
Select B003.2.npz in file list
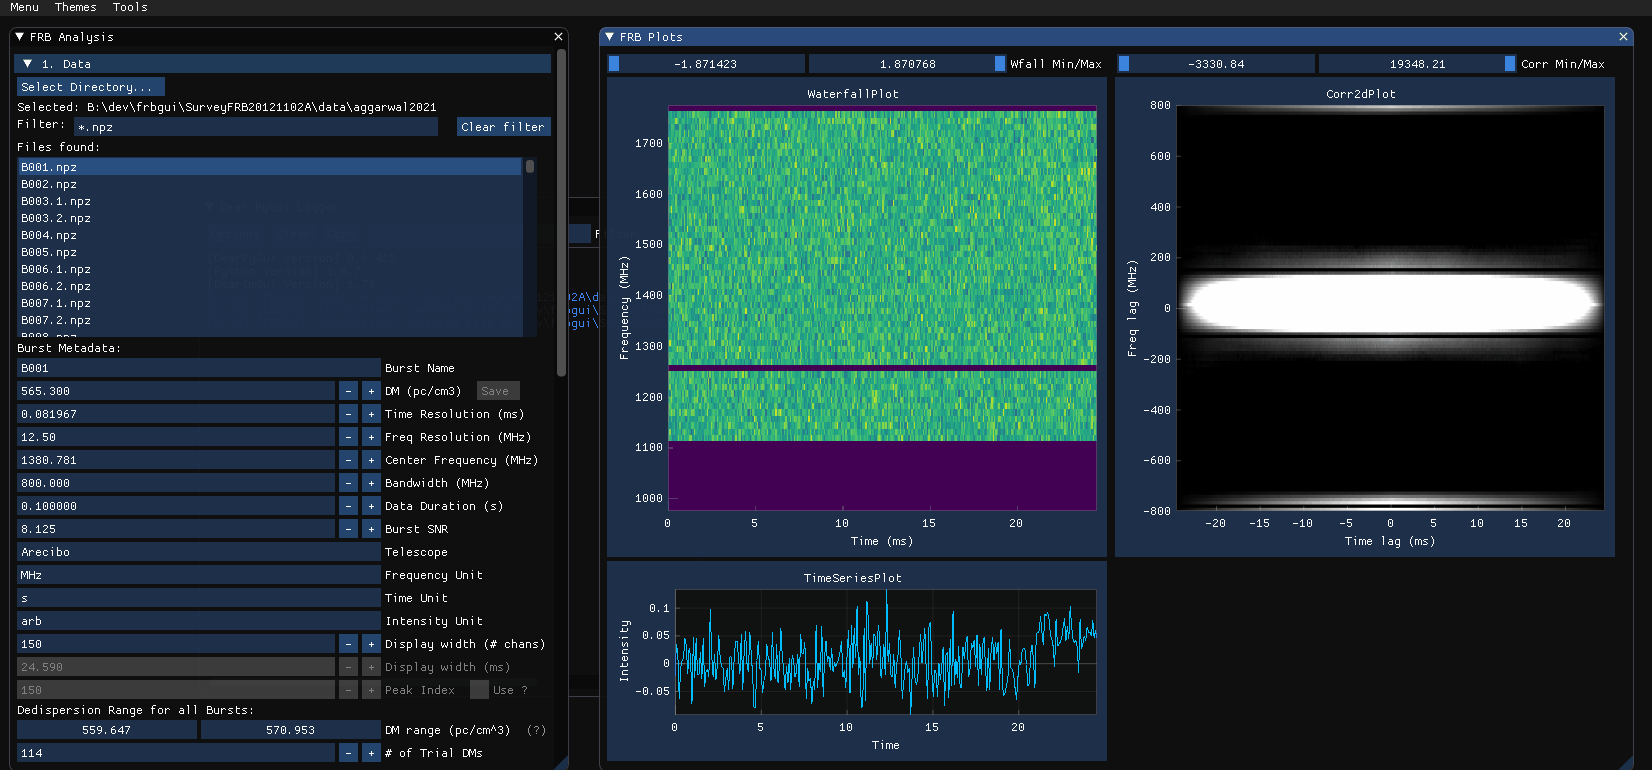pyautogui.click(x=270, y=218)
